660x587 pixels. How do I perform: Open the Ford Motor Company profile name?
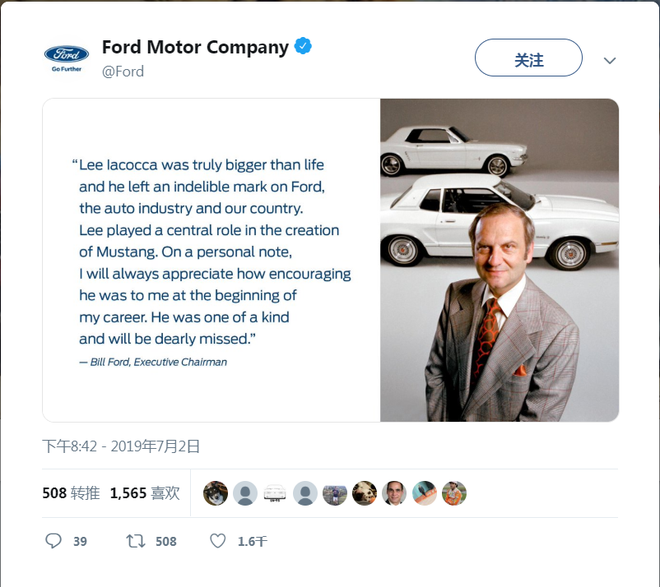click(x=195, y=47)
